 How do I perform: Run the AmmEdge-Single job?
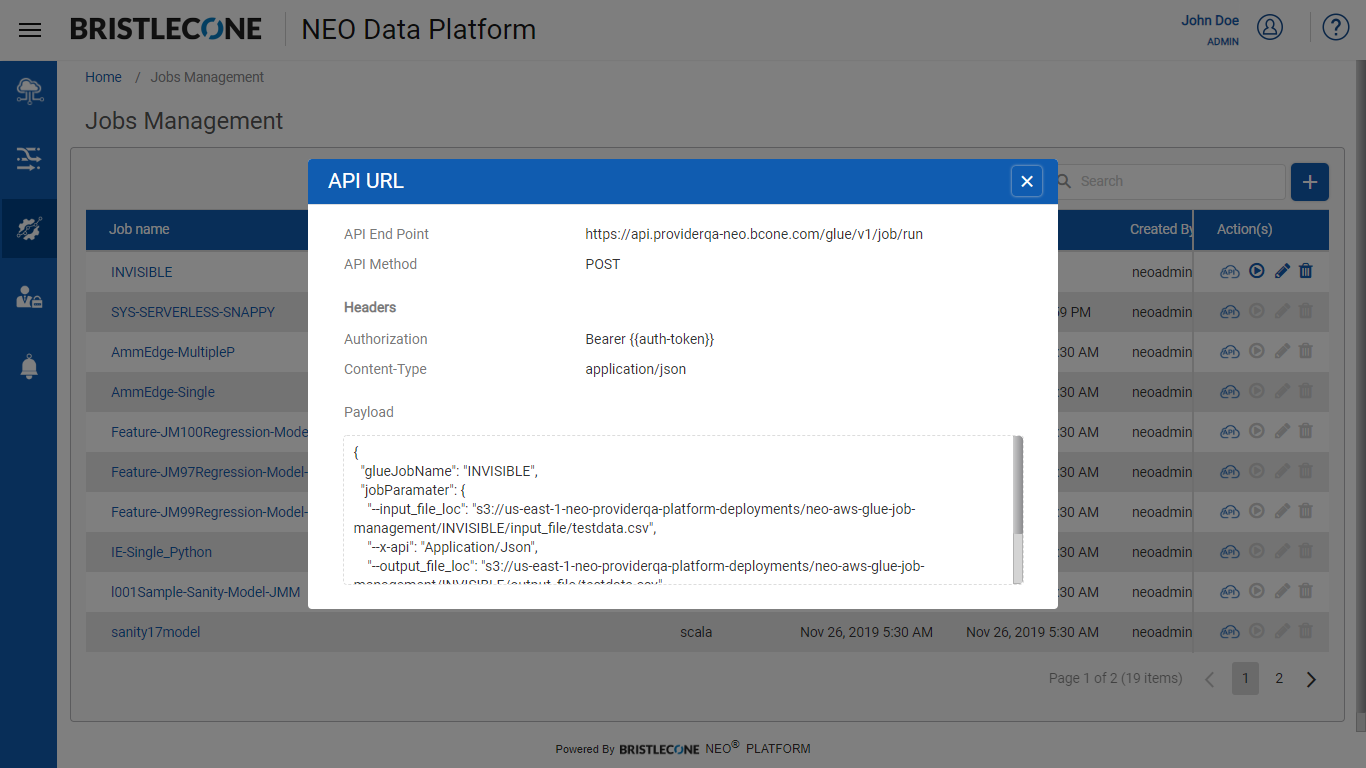point(1257,391)
